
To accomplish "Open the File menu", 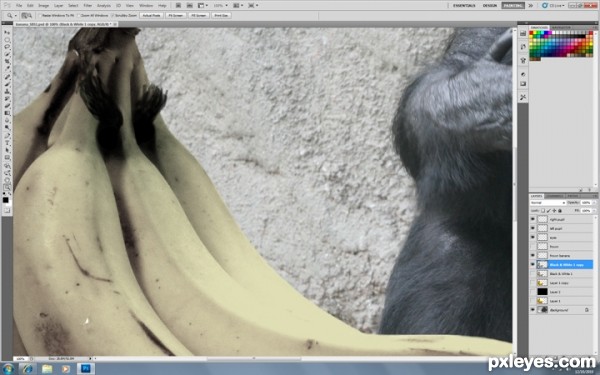I will pos(19,6).
